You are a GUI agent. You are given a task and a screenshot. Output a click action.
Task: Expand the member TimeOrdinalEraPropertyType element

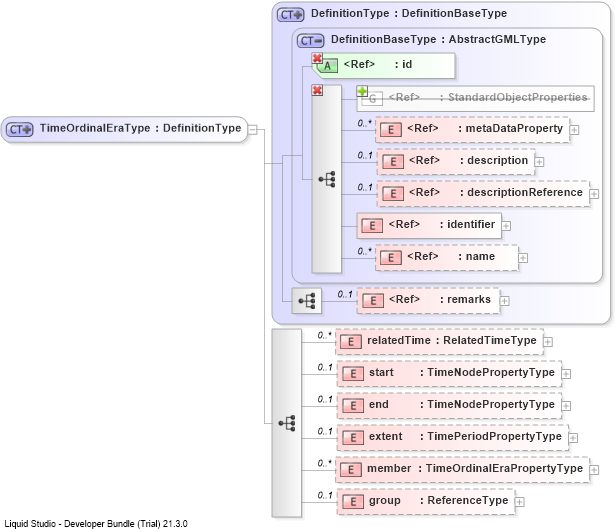[x=594, y=470]
